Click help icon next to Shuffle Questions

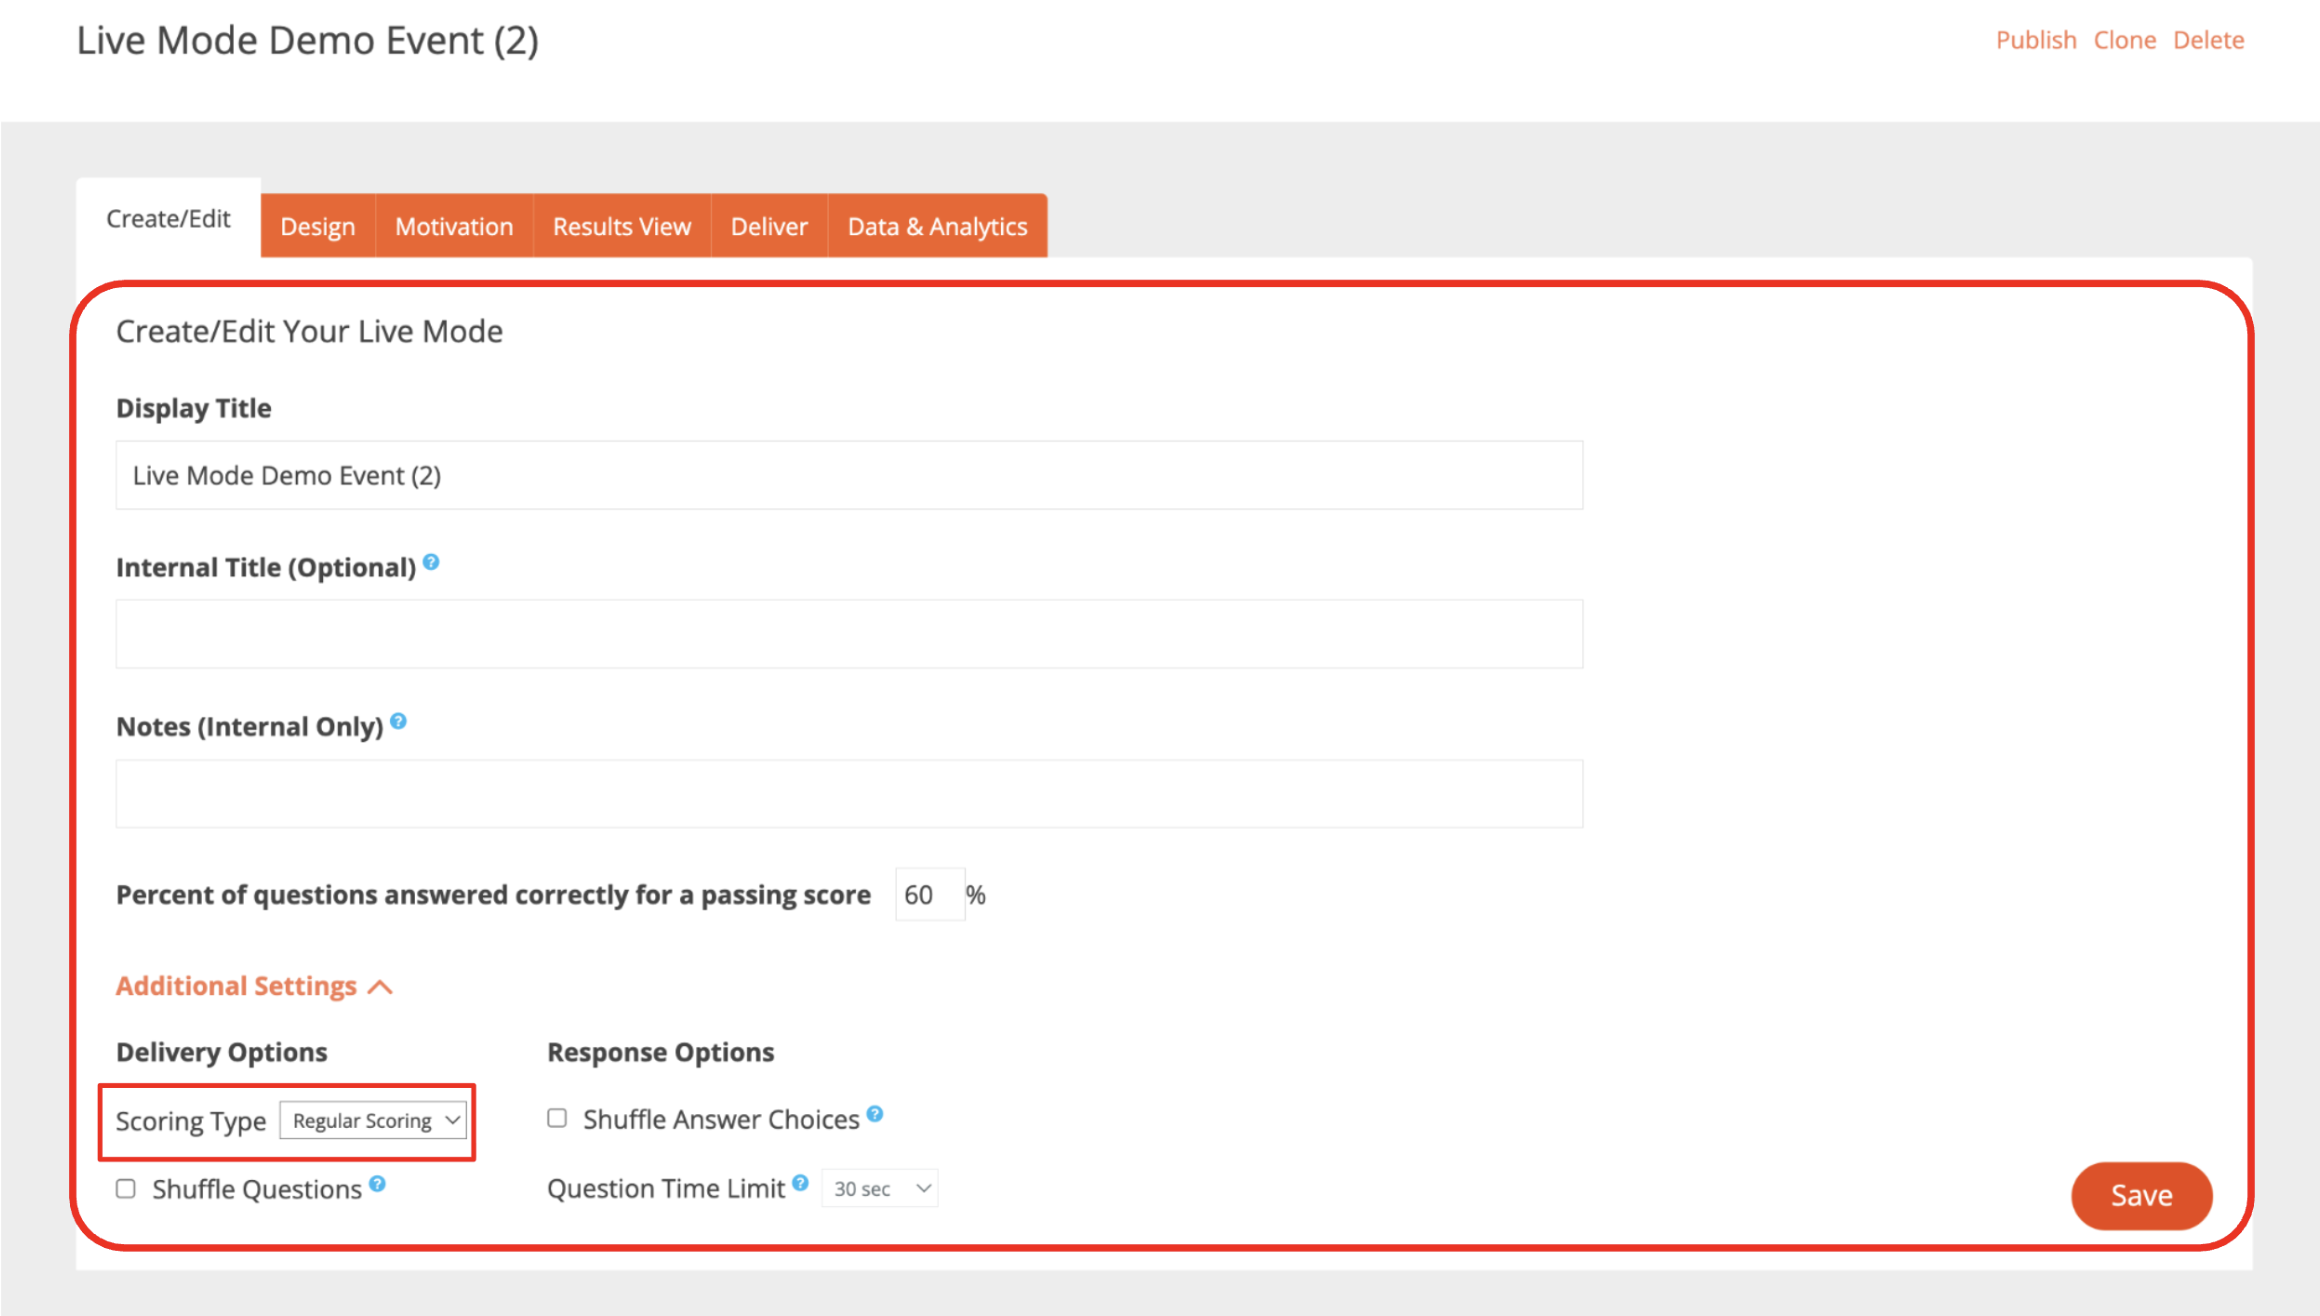tap(377, 1184)
